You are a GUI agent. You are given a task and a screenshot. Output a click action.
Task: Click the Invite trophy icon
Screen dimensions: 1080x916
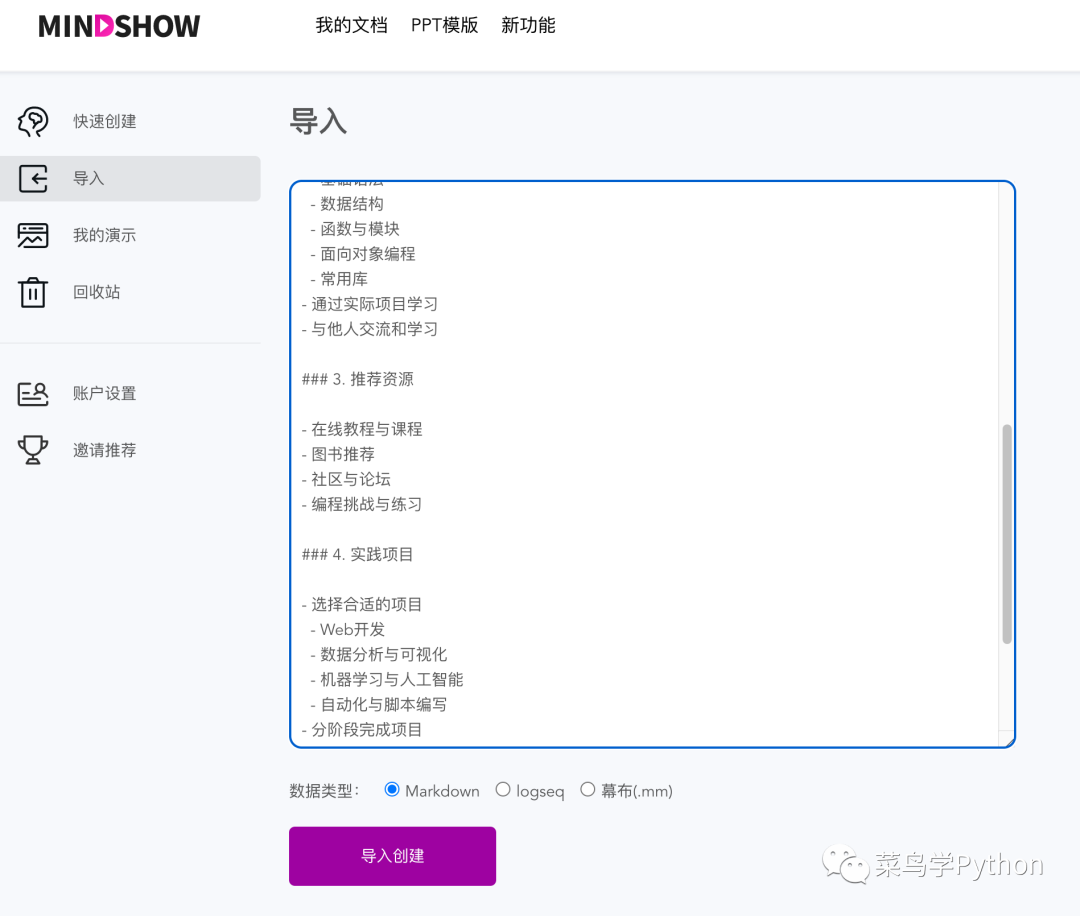click(x=32, y=450)
